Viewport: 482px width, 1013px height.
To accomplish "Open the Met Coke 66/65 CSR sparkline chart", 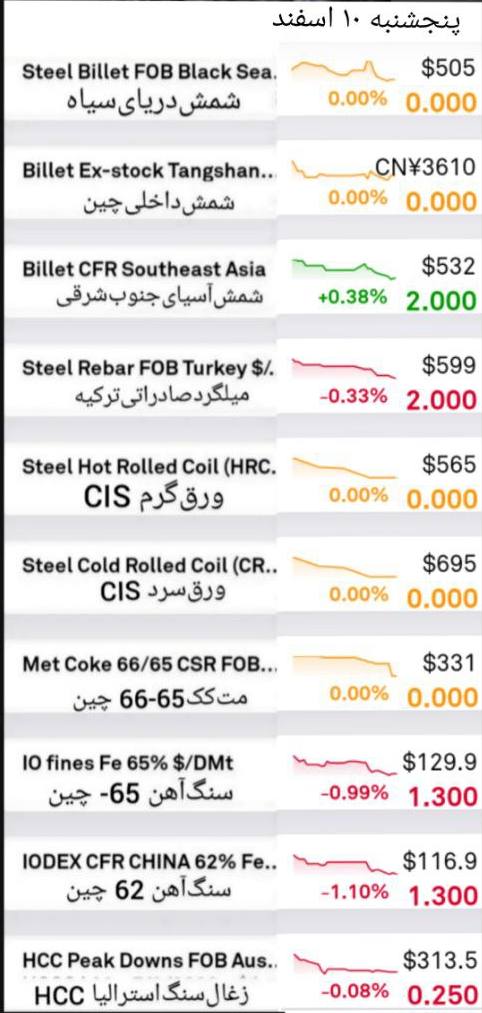I will [342, 665].
